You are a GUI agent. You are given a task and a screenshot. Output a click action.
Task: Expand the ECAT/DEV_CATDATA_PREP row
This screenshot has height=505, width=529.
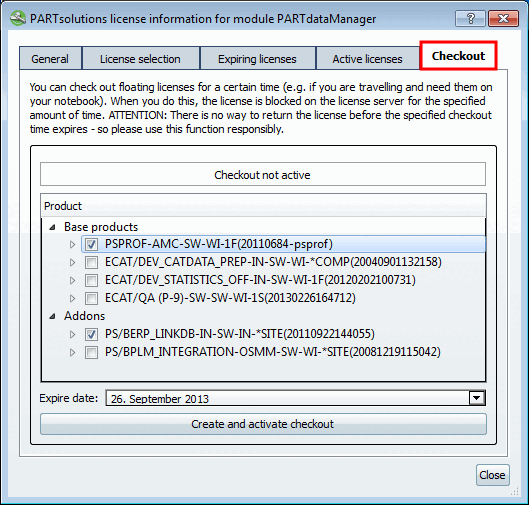(x=72, y=262)
